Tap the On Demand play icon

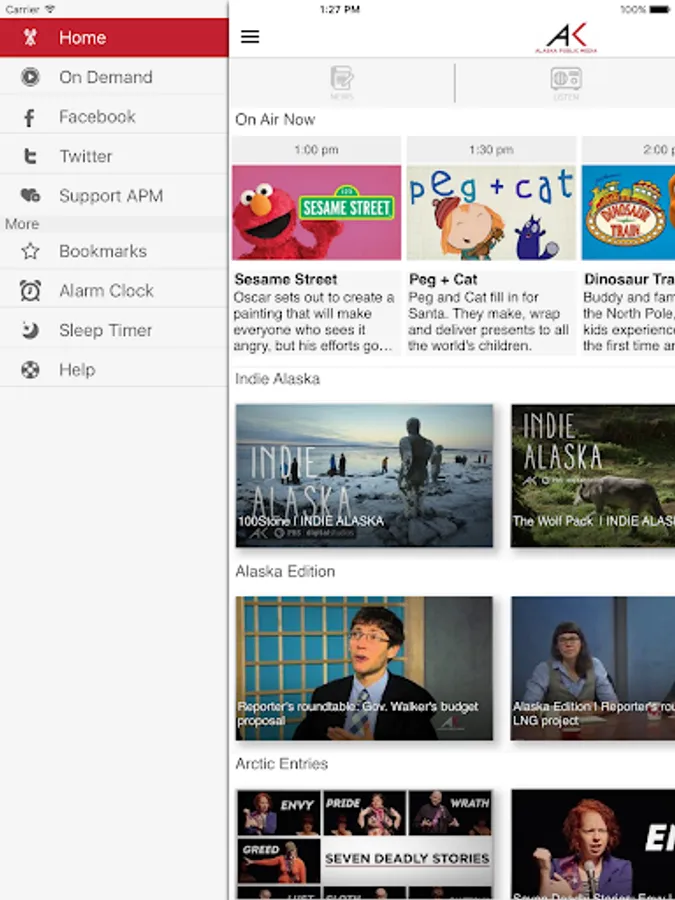click(30, 77)
